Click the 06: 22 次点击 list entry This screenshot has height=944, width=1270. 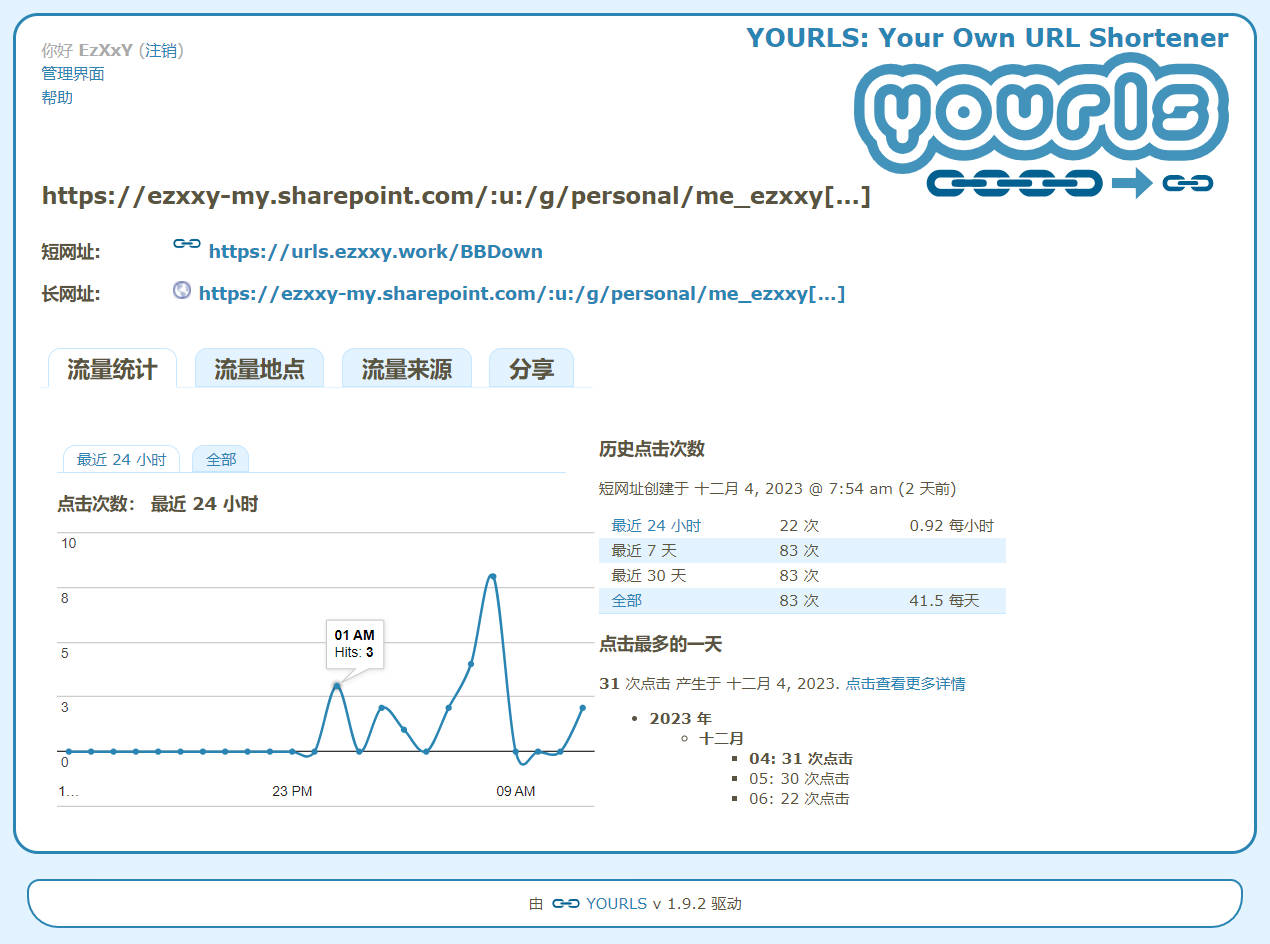tap(799, 799)
